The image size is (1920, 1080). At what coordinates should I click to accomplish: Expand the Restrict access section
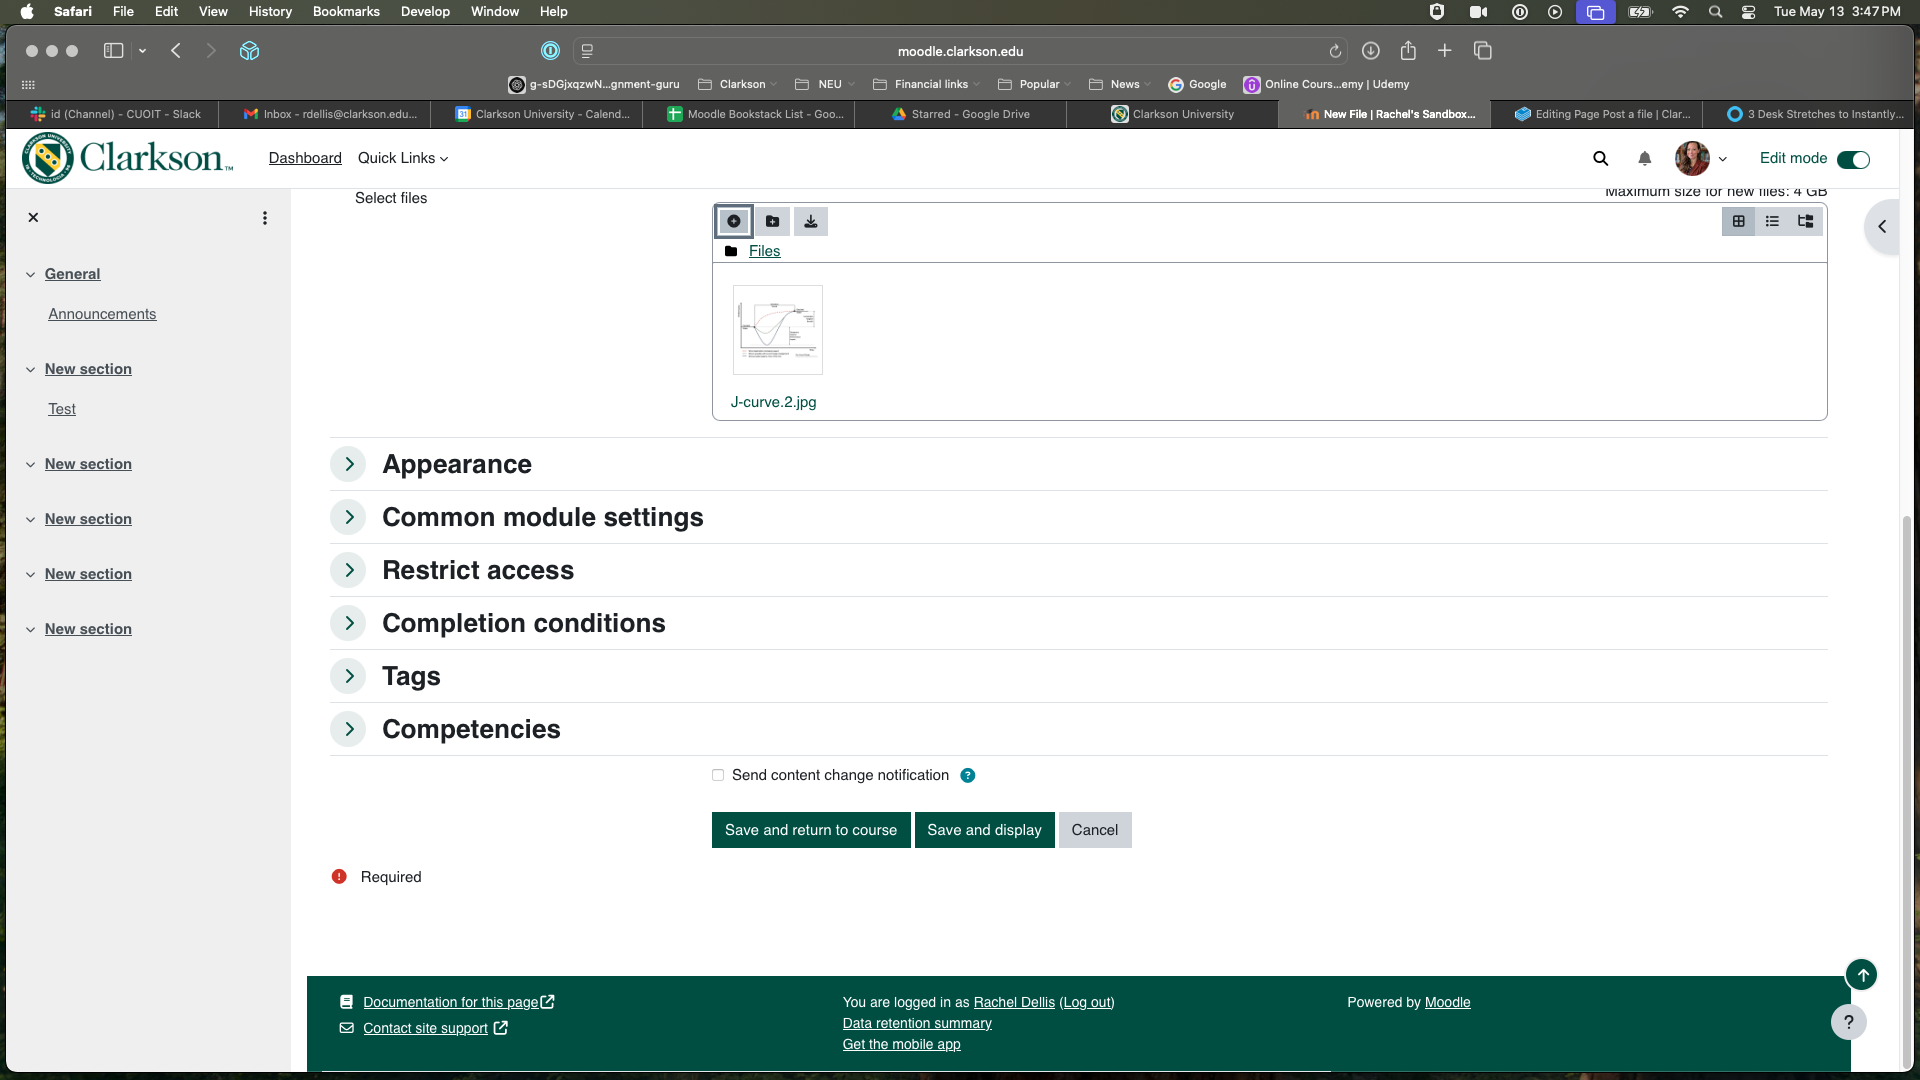pos(348,570)
